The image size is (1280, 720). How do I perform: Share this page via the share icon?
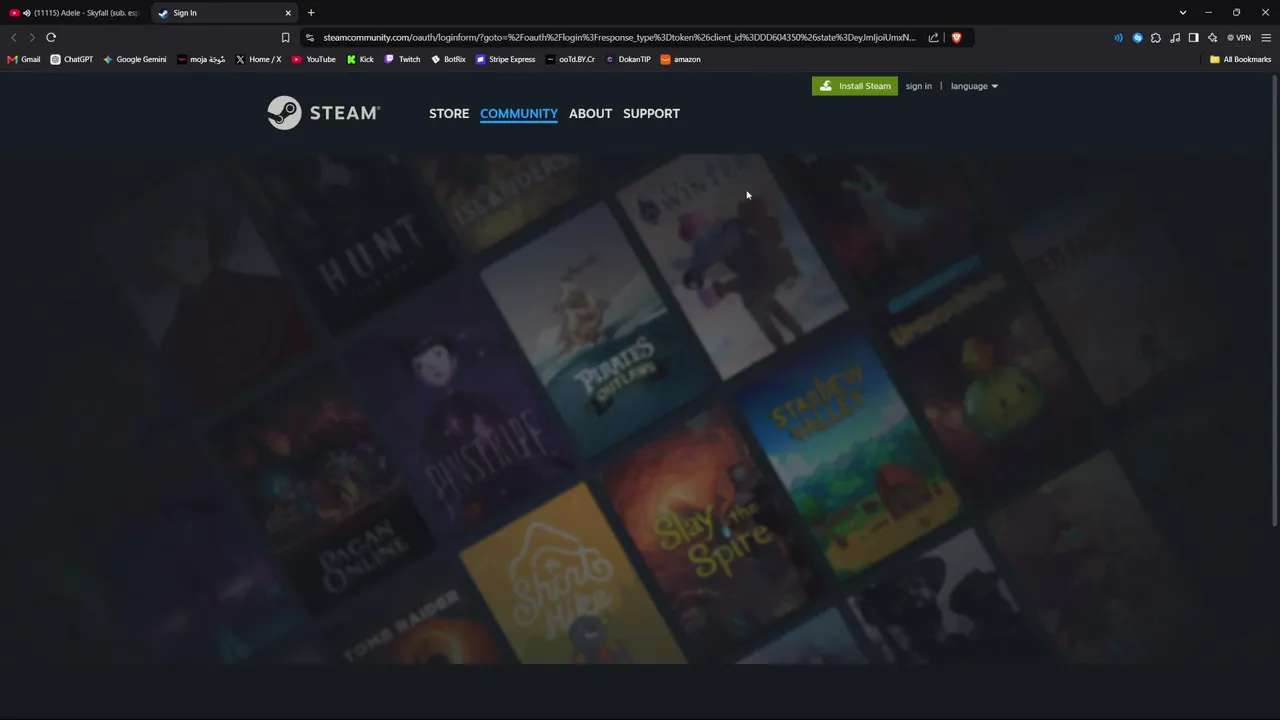pyautogui.click(x=933, y=38)
